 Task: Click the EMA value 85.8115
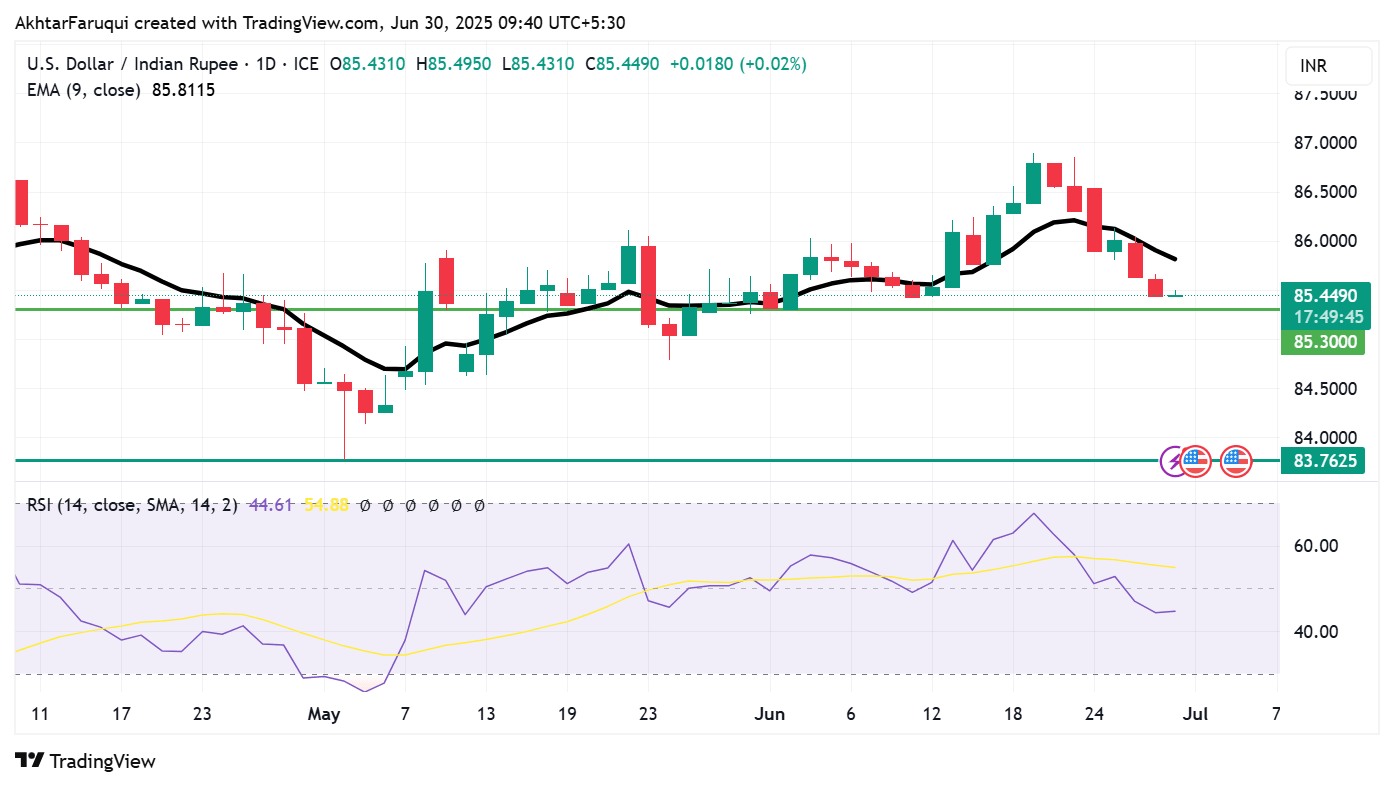183,90
